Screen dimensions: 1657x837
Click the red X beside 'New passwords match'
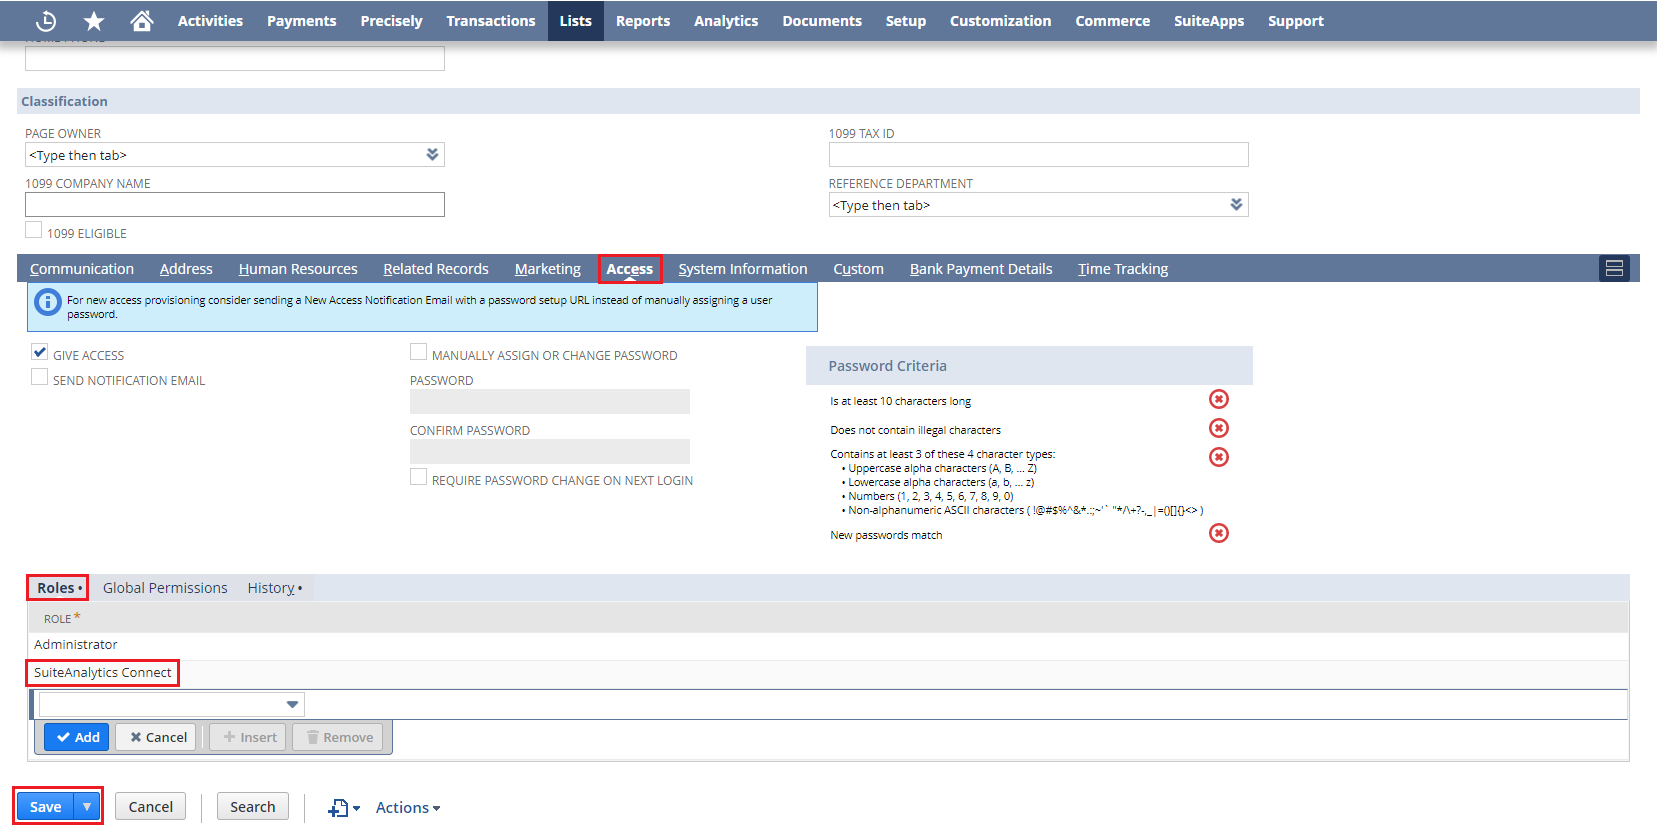pos(1218,534)
